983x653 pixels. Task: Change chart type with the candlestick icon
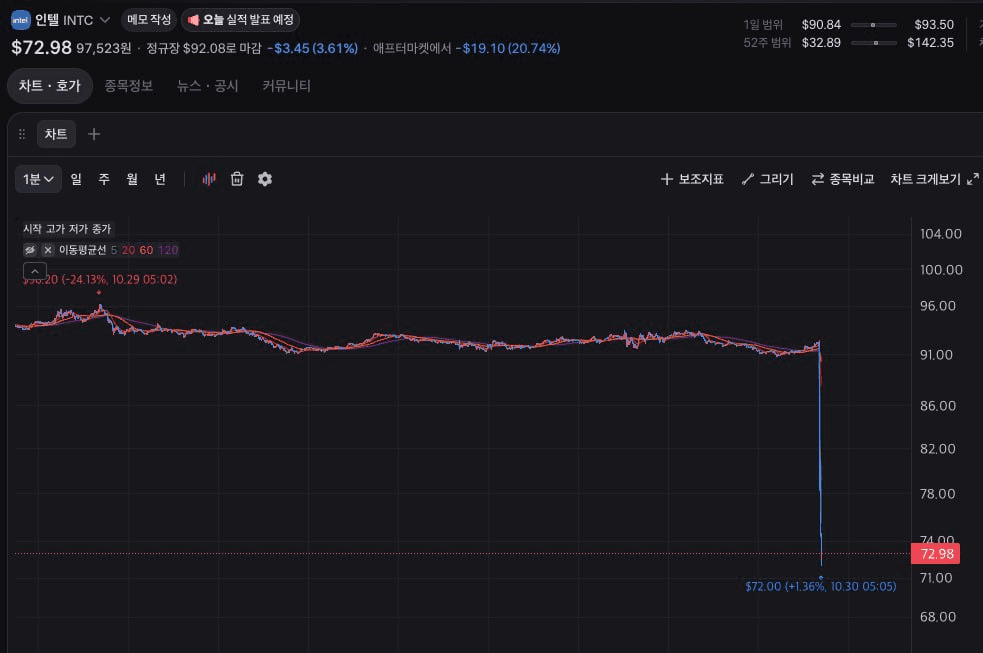click(209, 179)
